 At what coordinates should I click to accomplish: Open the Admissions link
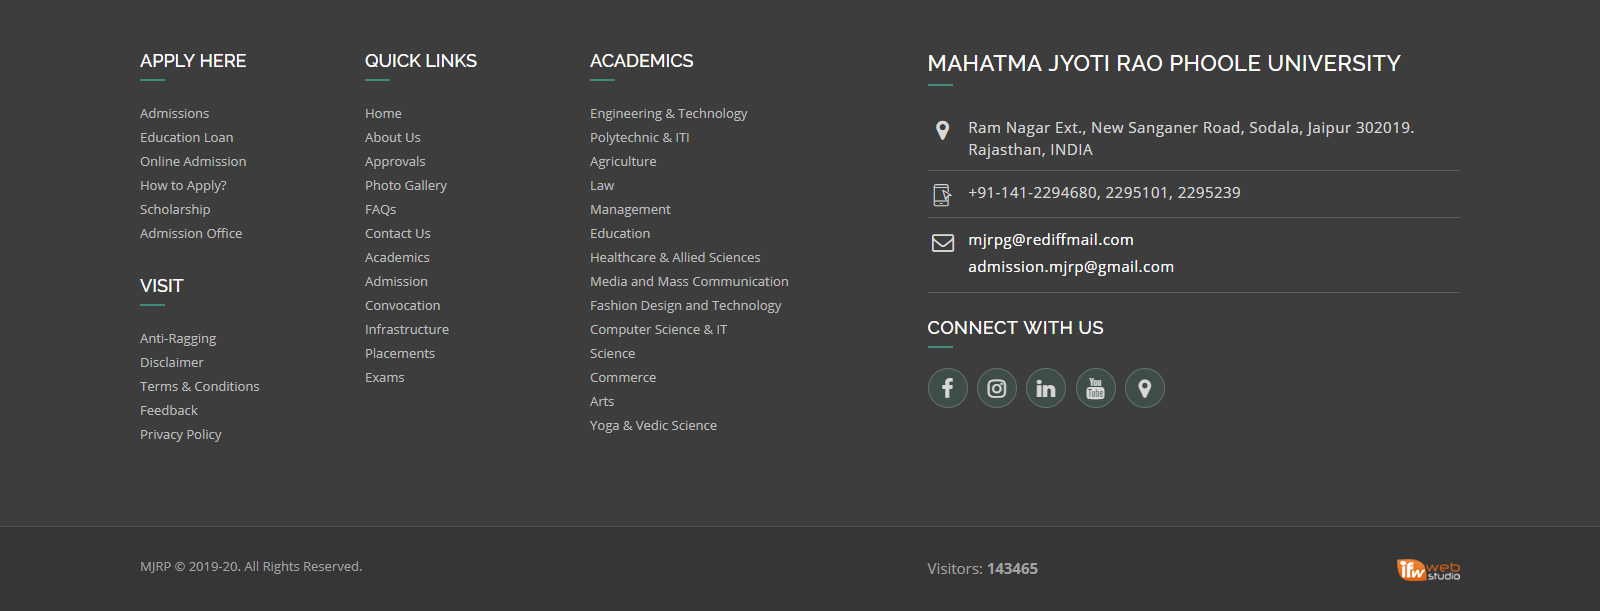(x=175, y=114)
